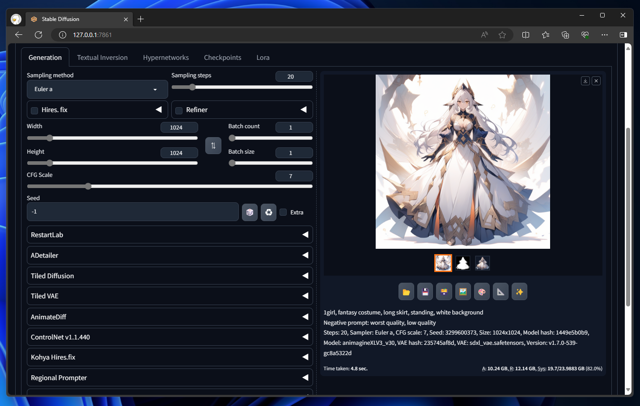View site information icon in address bar
Image resolution: width=640 pixels, height=406 pixels.
point(62,35)
